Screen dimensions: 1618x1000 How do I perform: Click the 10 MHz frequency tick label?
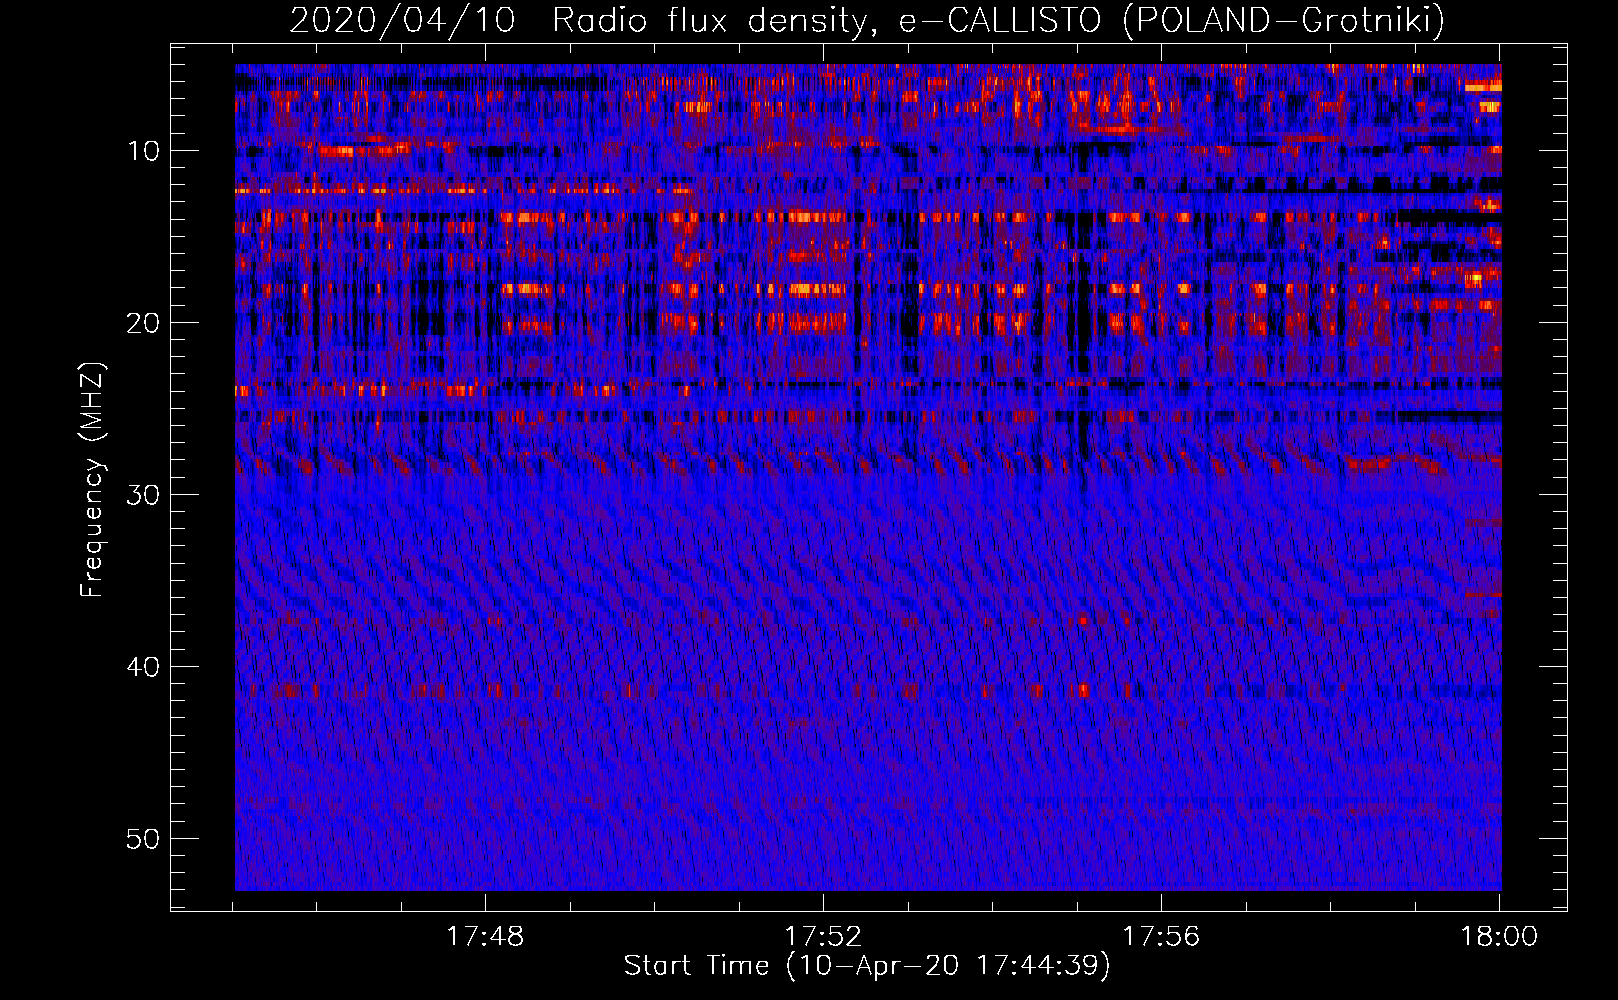click(x=144, y=151)
